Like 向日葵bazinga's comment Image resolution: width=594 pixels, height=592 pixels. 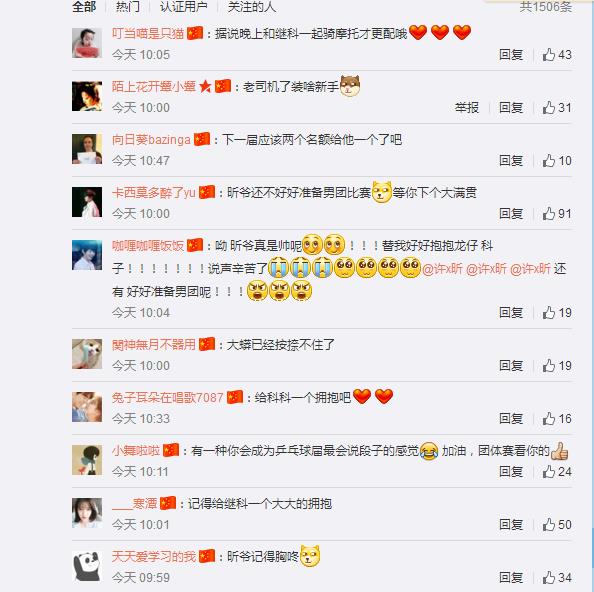click(557, 161)
